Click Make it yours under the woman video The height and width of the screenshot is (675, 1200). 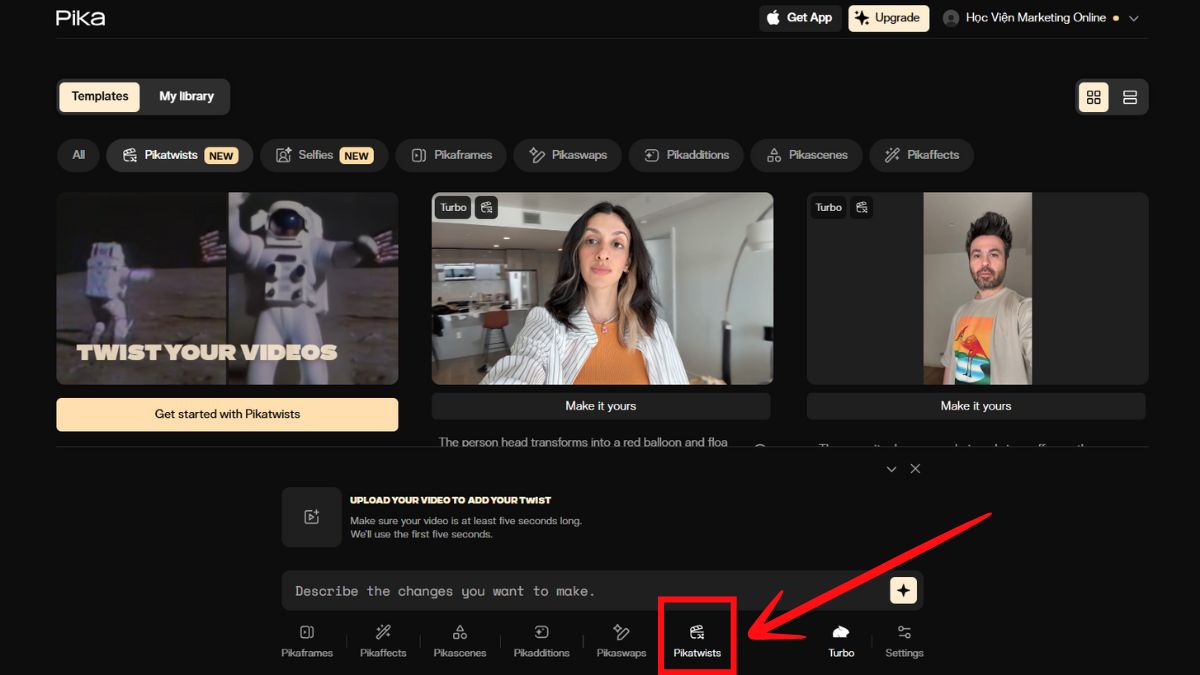pyautogui.click(x=601, y=406)
